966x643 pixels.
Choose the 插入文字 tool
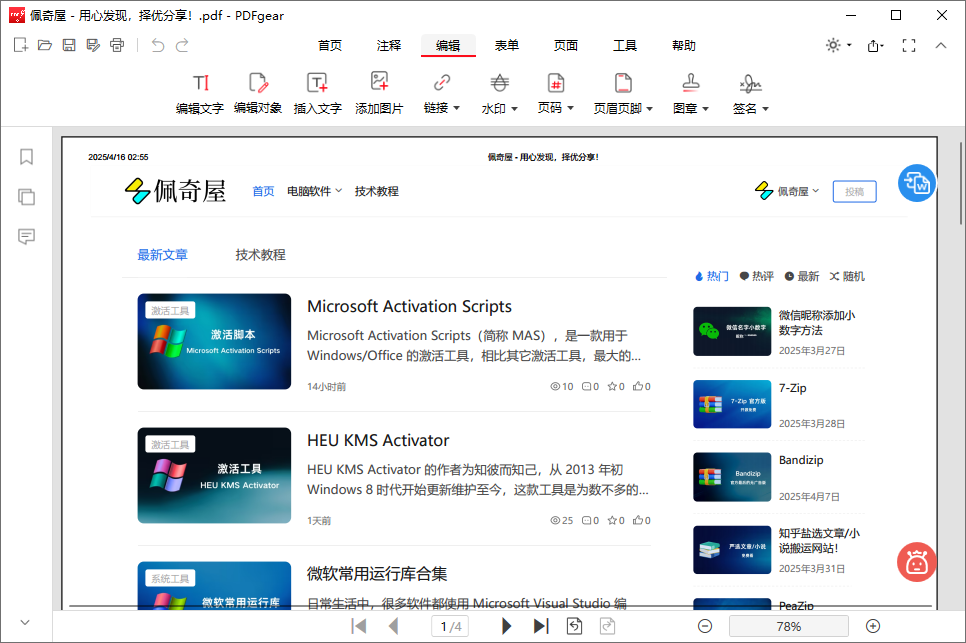pos(317,94)
